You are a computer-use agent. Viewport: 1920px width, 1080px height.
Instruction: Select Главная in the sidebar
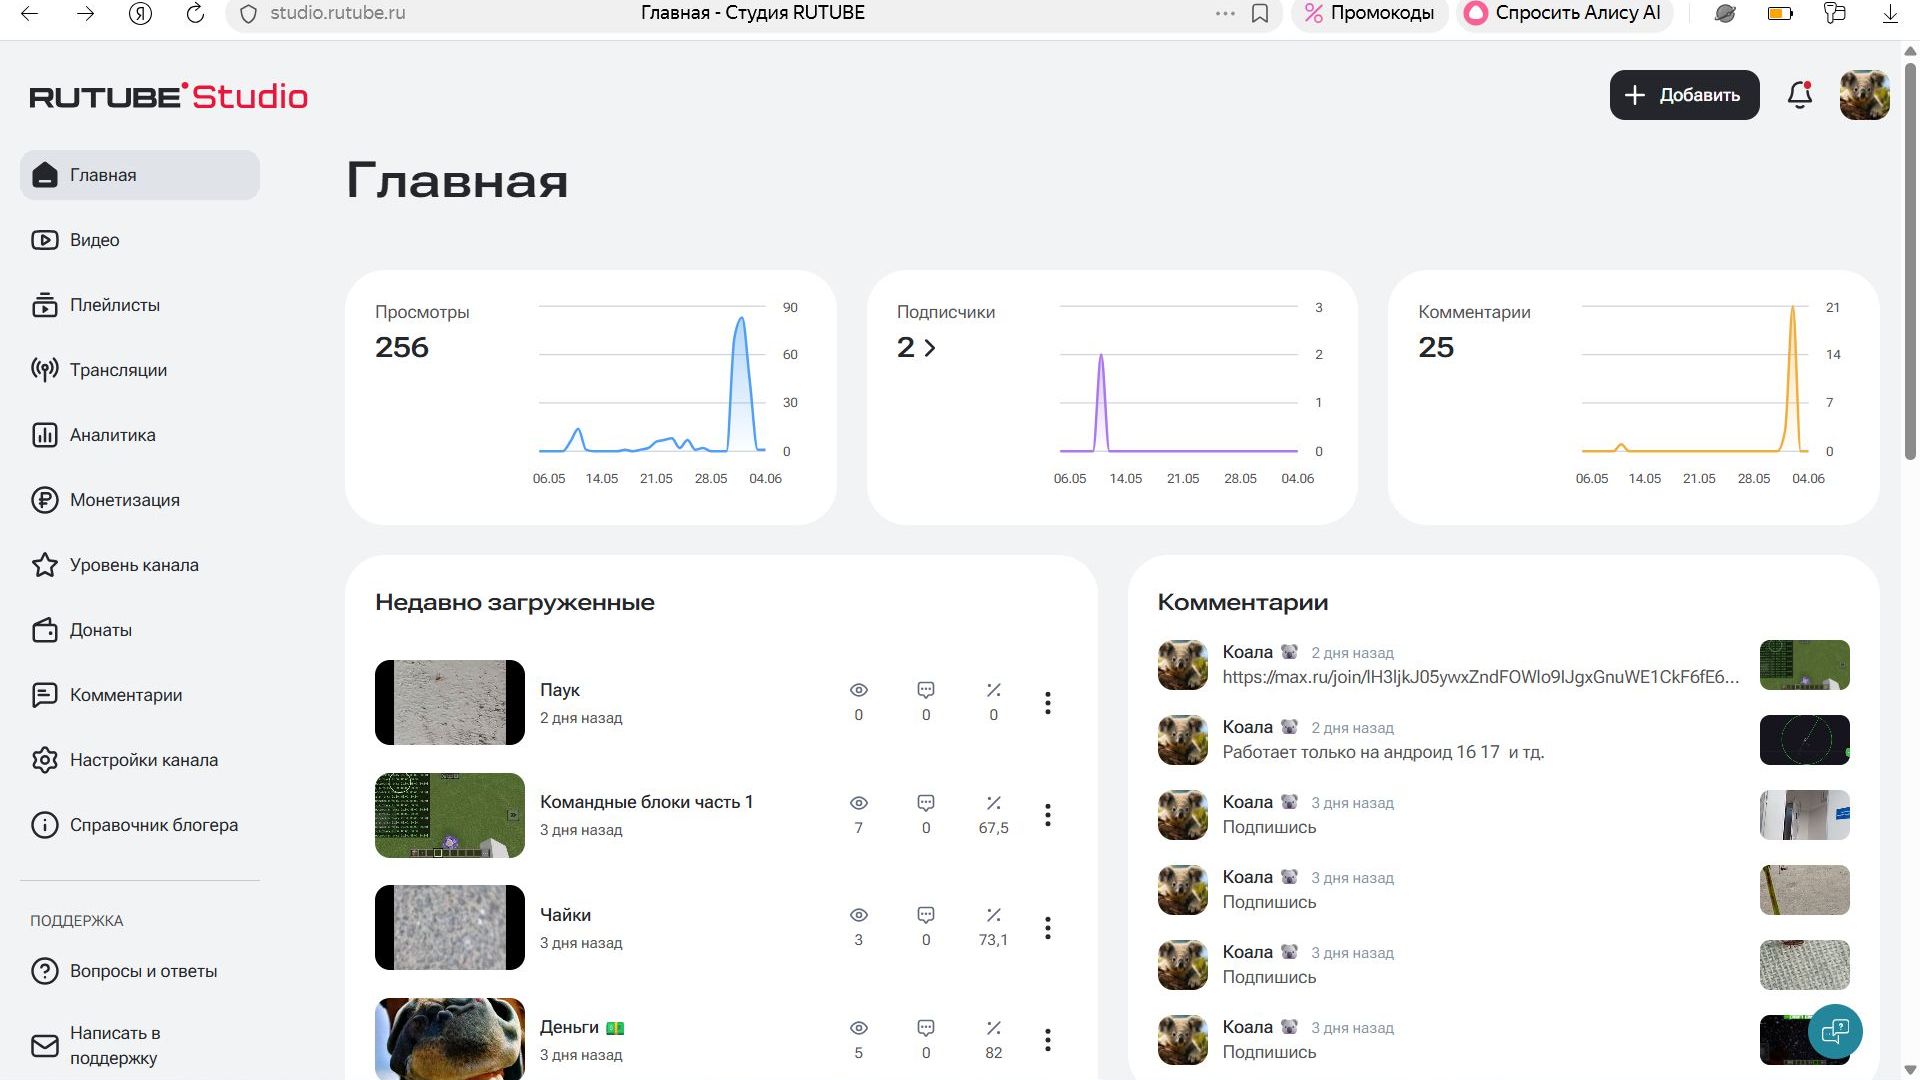[140, 175]
